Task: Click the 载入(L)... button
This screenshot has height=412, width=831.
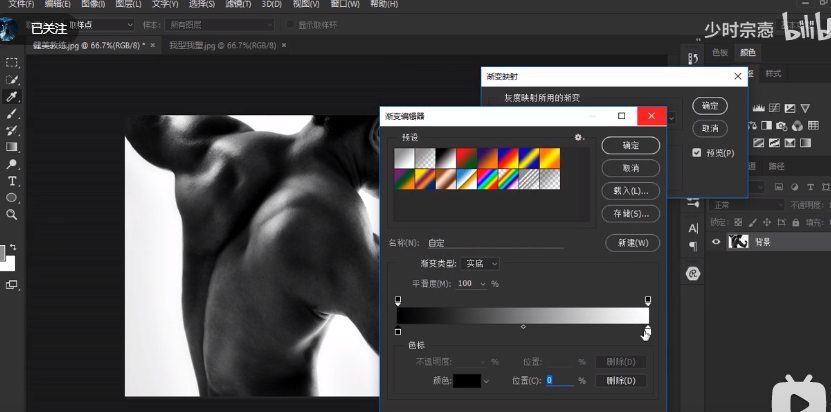Action: (631, 191)
